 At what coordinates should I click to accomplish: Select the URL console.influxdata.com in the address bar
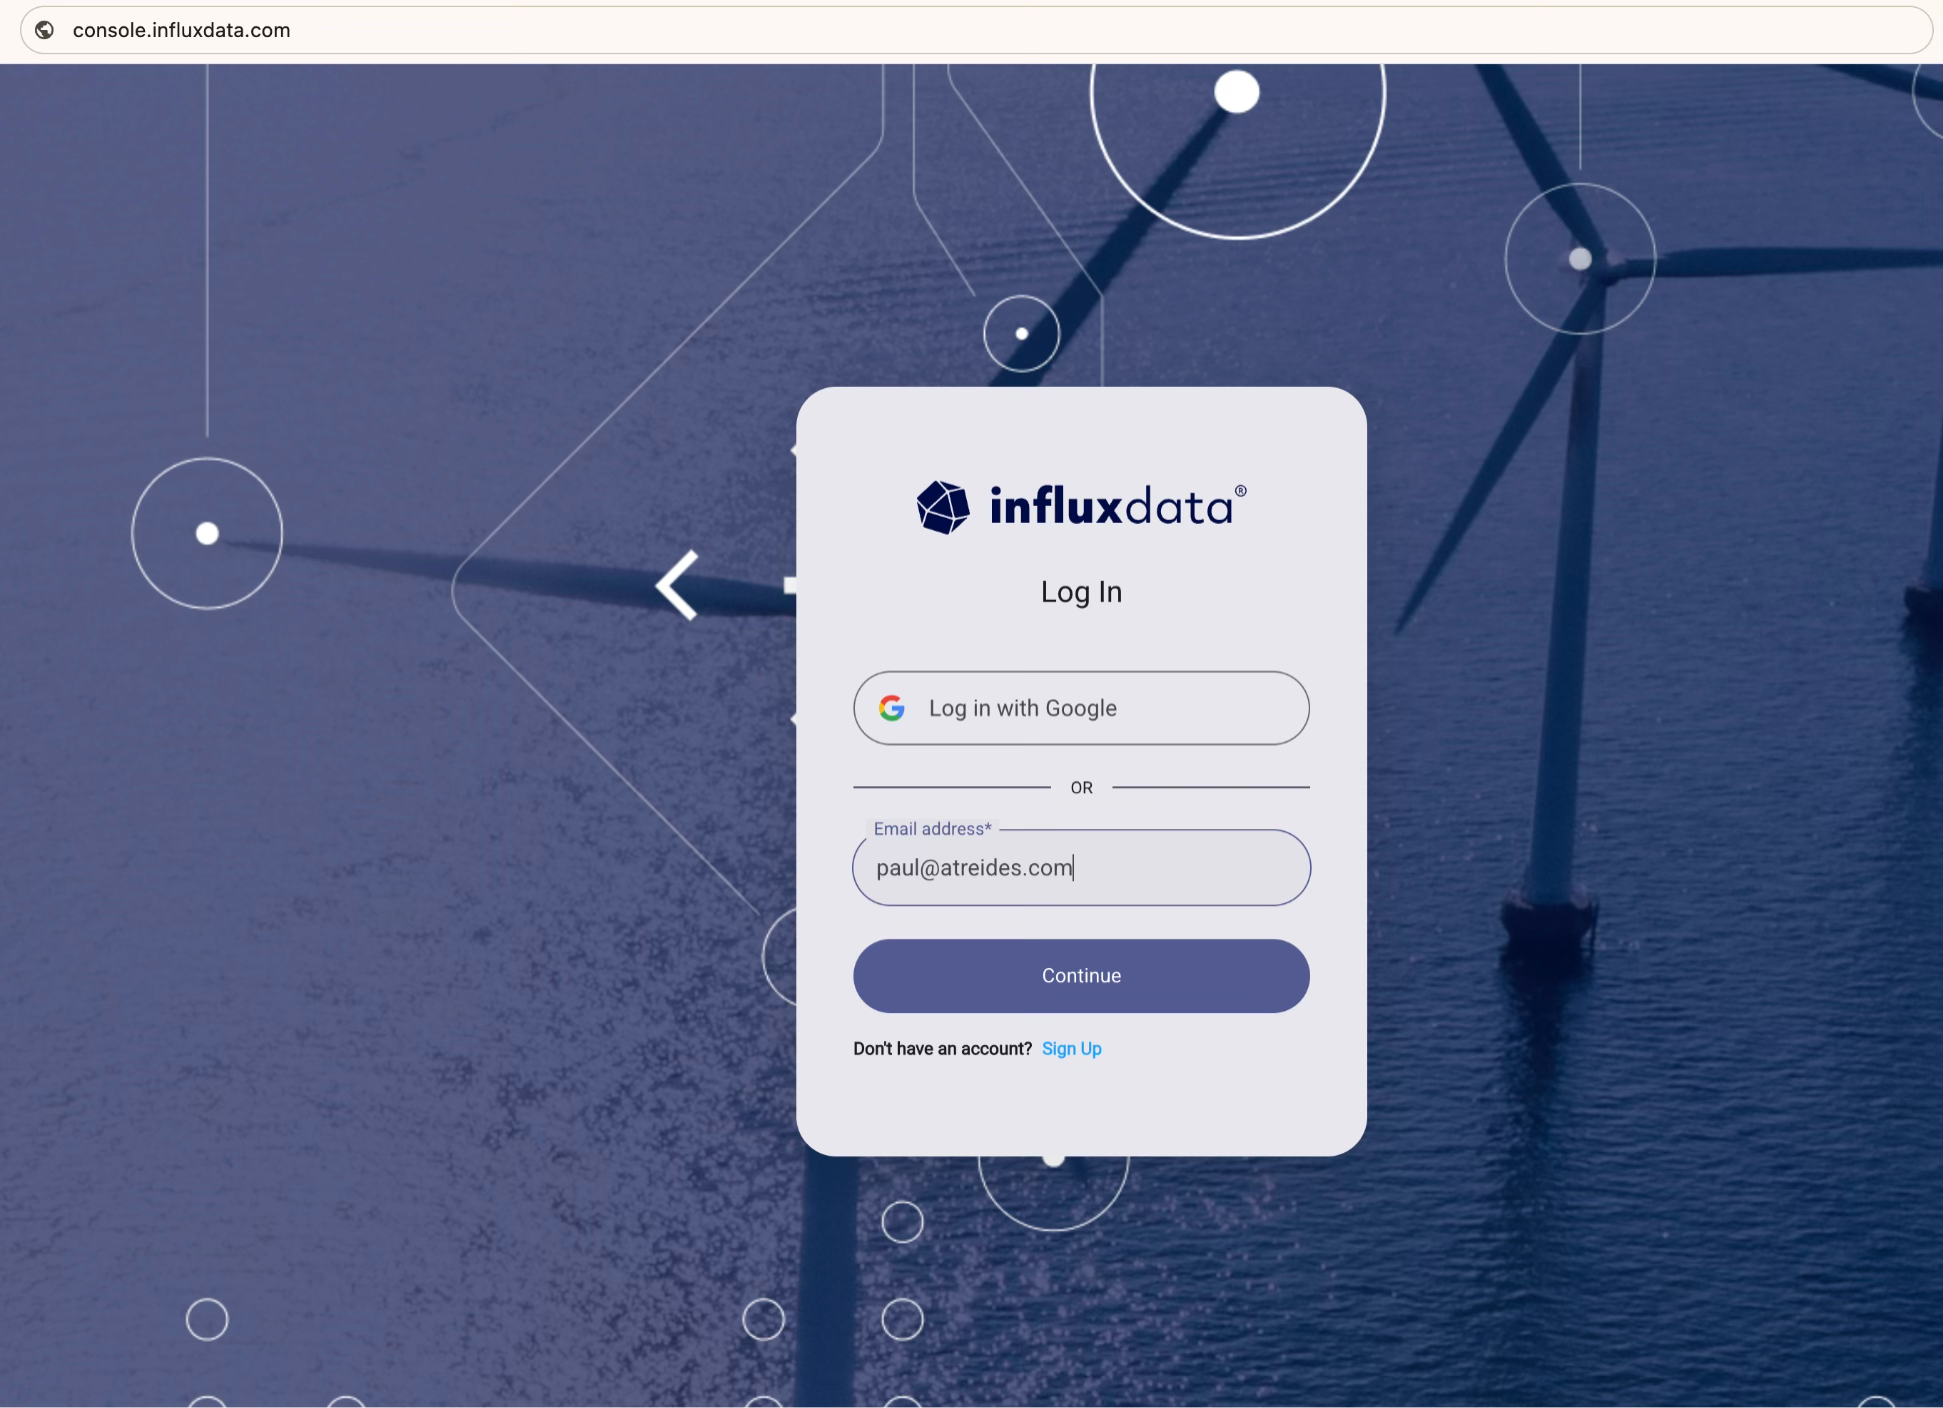pos(181,30)
